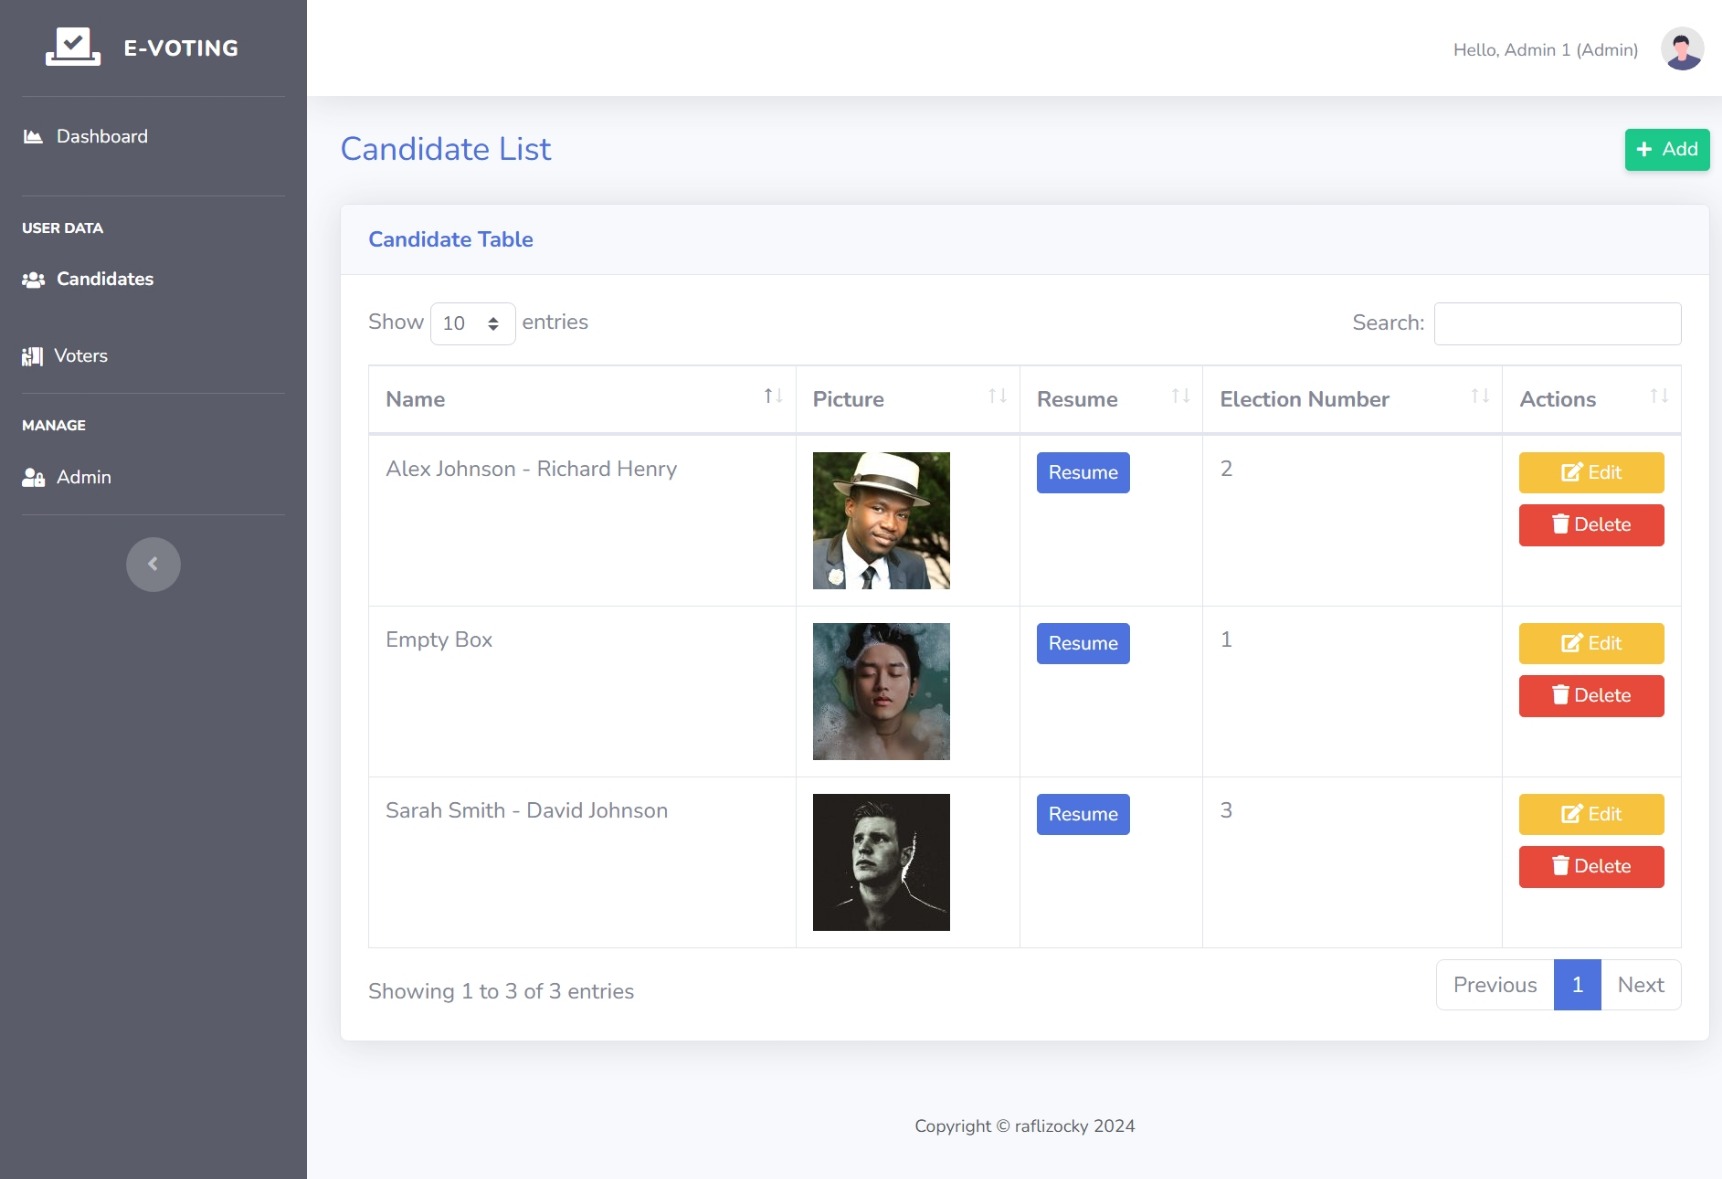Open the Dashboard page from sidebar
The image size is (1722, 1179).
(101, 137)
